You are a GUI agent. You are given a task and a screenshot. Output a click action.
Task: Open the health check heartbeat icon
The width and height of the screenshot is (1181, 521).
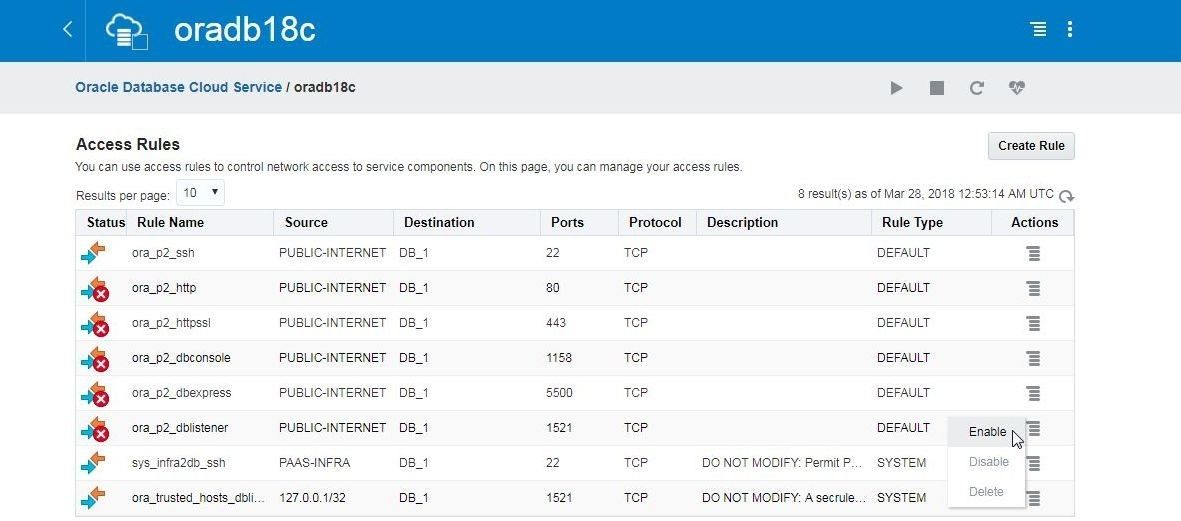[1017, 88]
